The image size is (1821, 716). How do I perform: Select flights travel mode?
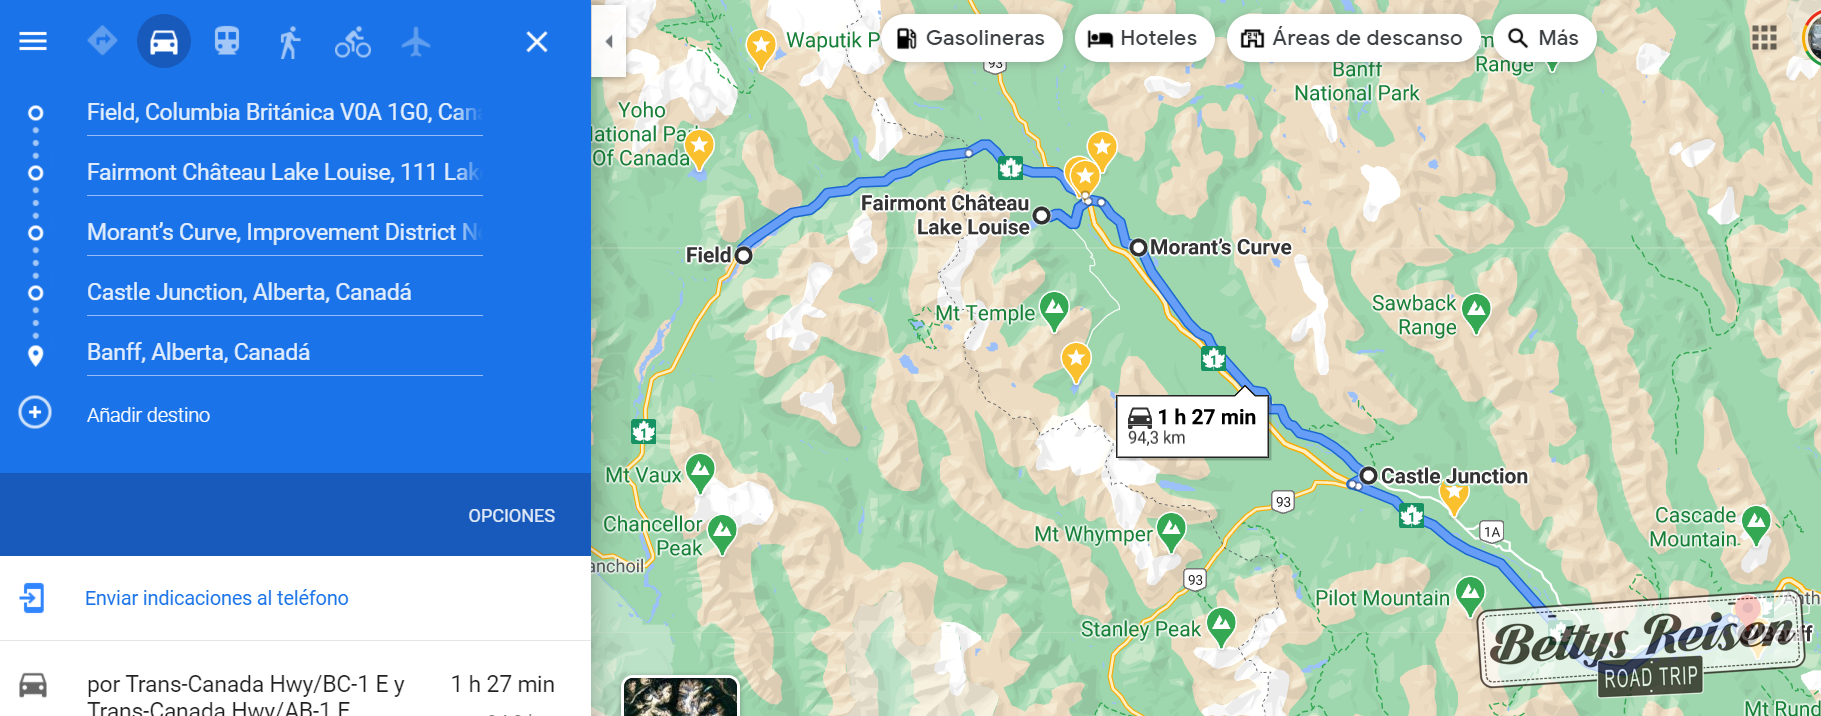coord(416,42)
